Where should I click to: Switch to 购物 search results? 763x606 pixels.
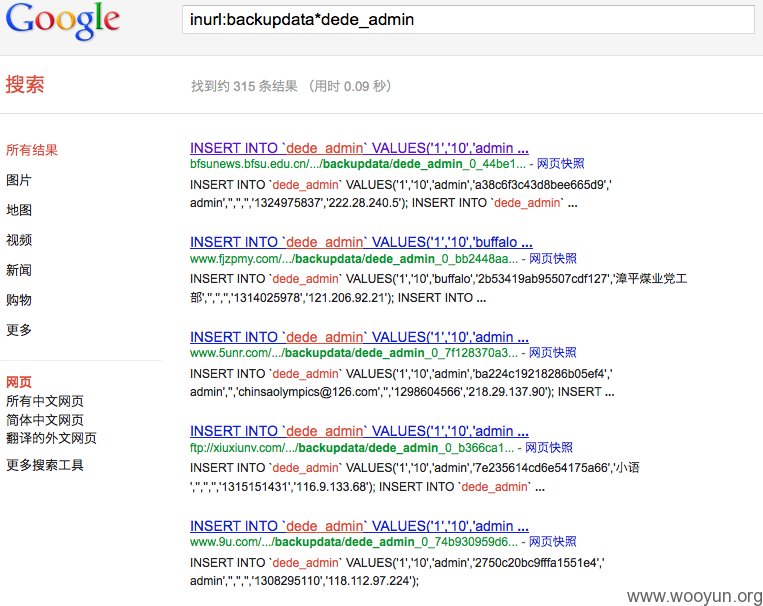[x=18, y=300]
